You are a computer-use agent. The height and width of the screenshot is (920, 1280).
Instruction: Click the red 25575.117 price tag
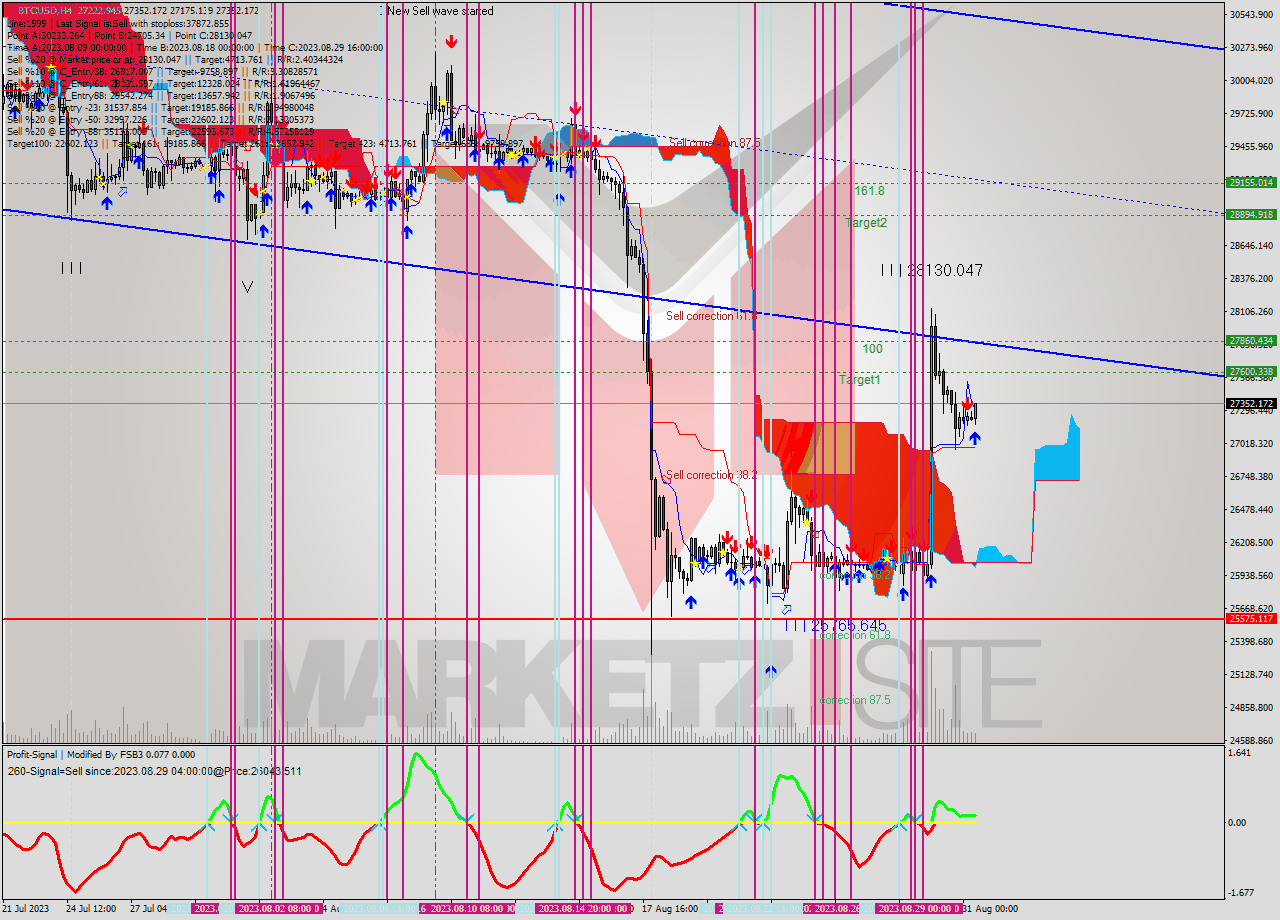(1250, 619)
